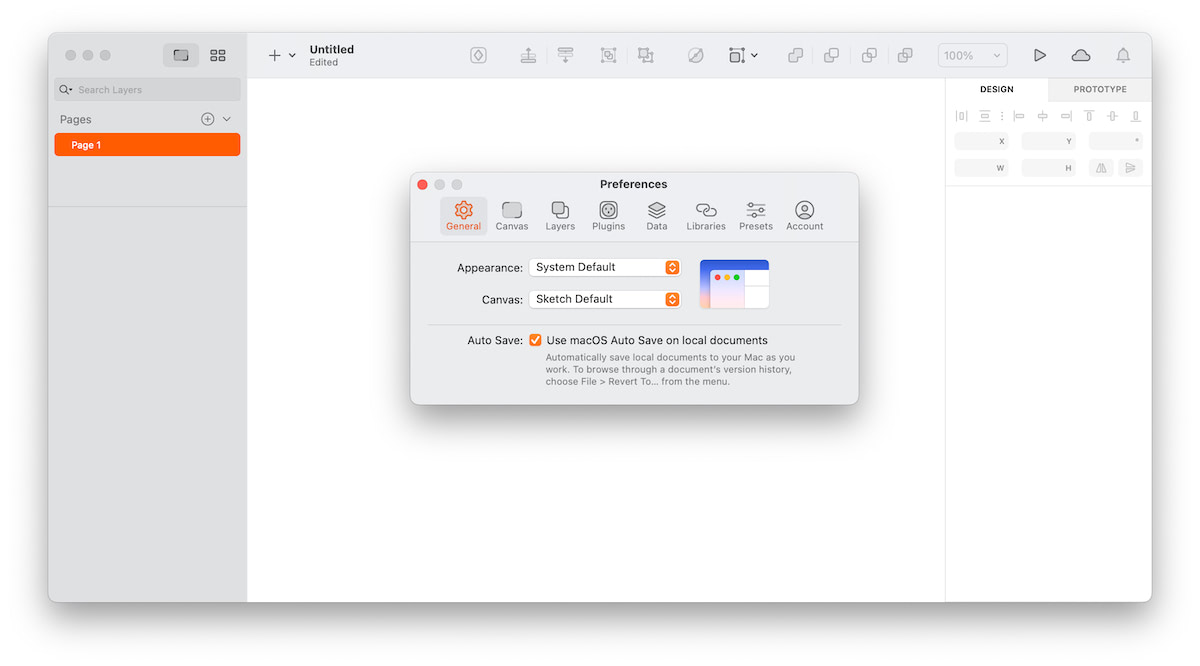This screenshot has height=666, width=1200.
Task: Open the Appearance dropdown
Action: coord(605,267)
